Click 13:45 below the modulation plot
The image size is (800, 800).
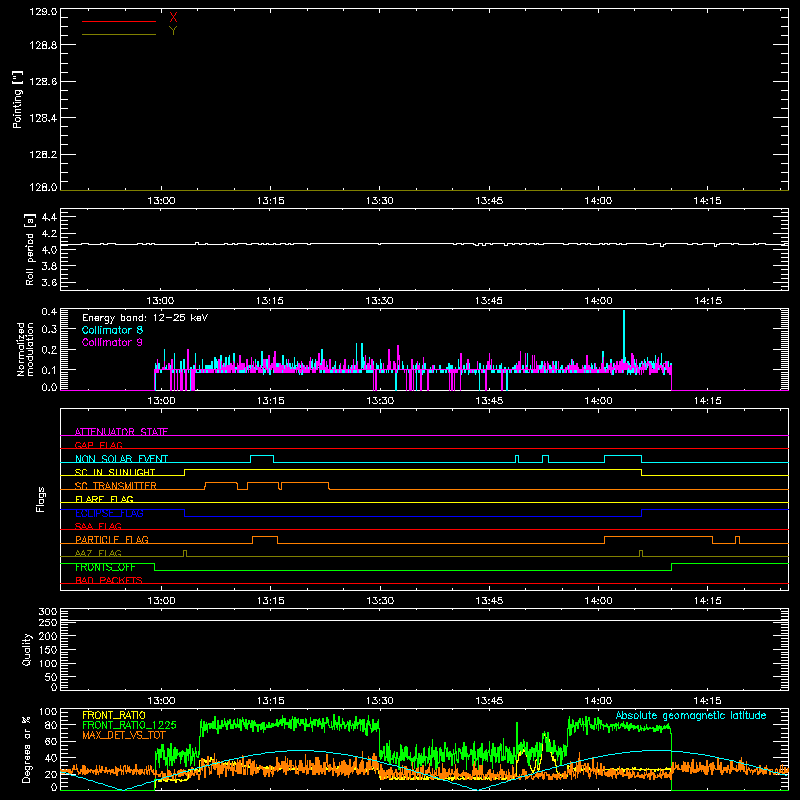[489, 401]
